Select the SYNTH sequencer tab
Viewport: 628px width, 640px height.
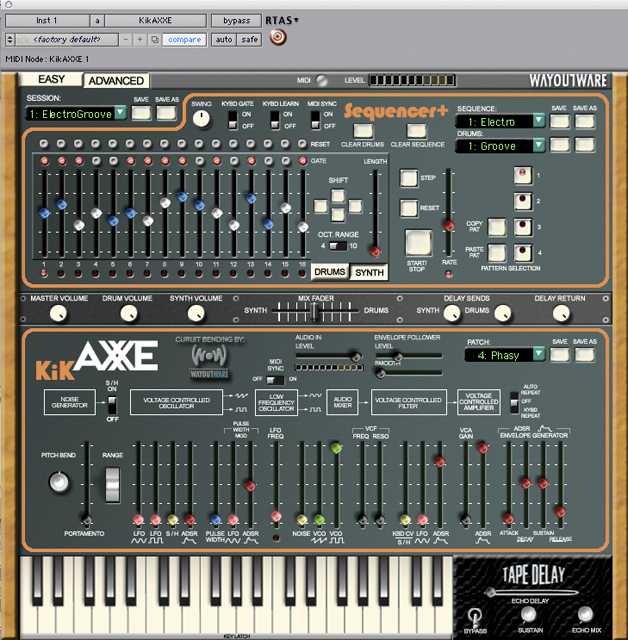(369, 272)
